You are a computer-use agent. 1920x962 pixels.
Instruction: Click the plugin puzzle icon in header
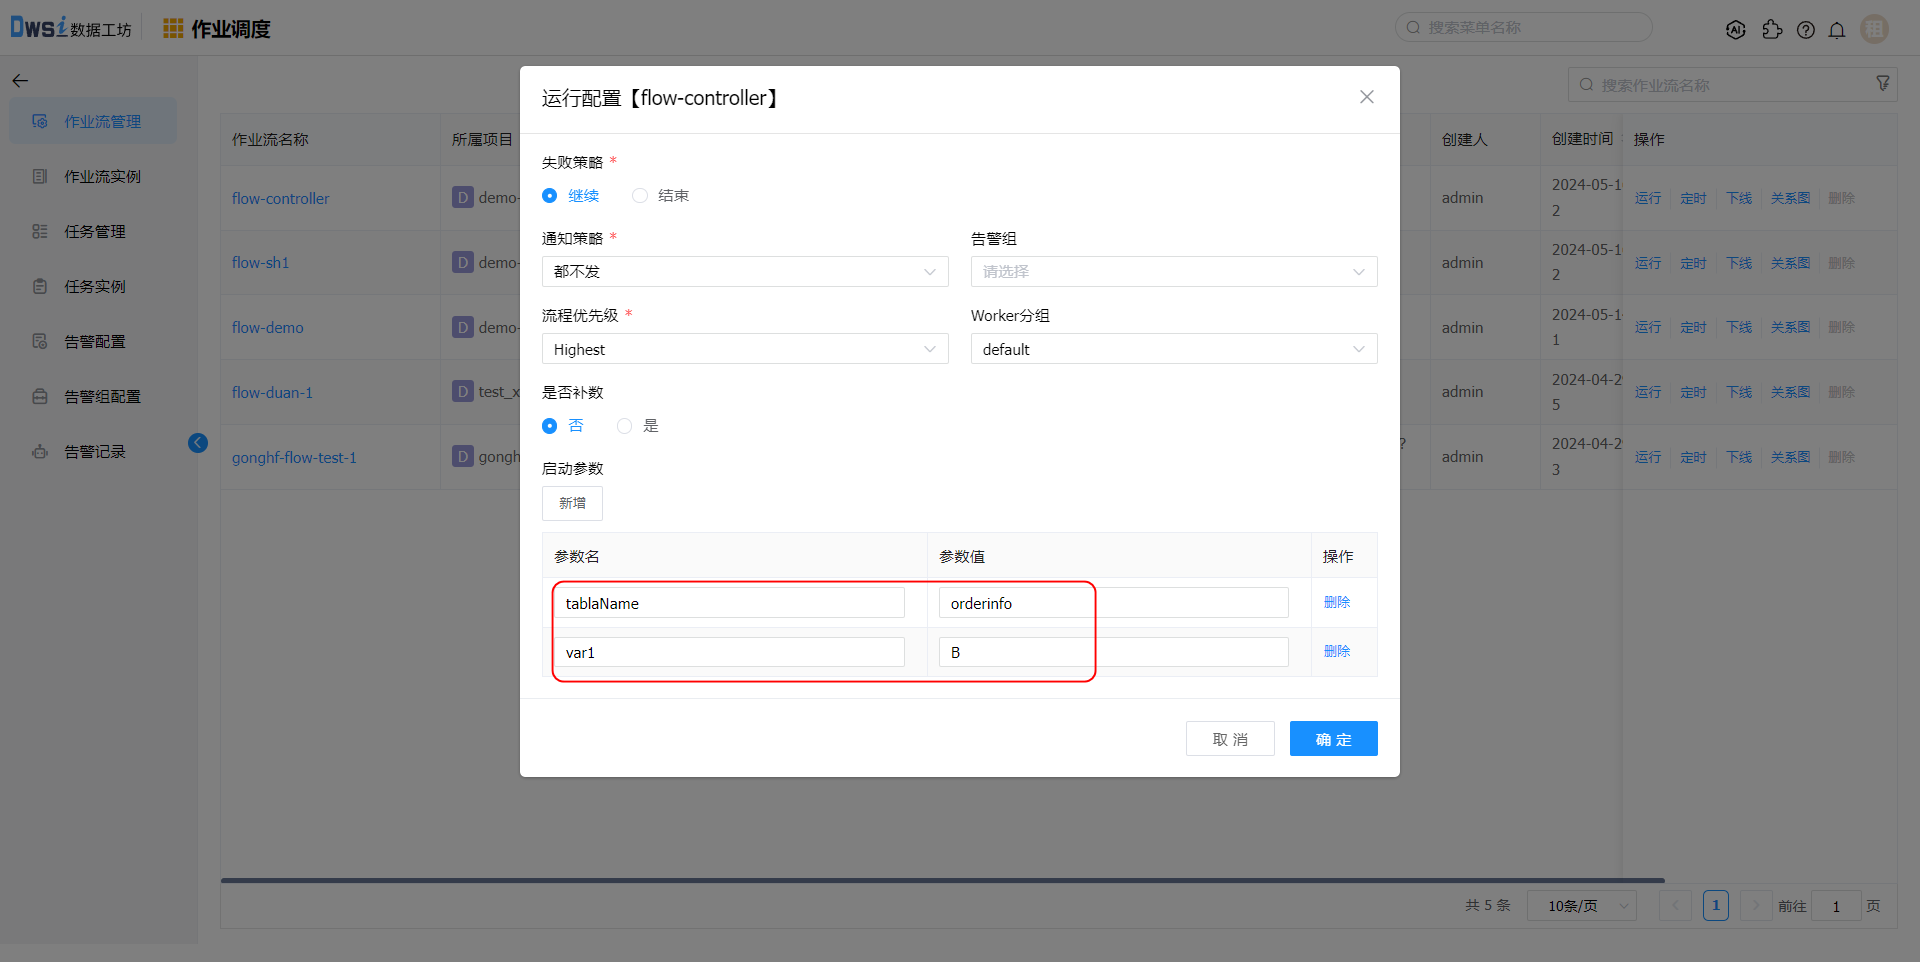(1772, 30)
